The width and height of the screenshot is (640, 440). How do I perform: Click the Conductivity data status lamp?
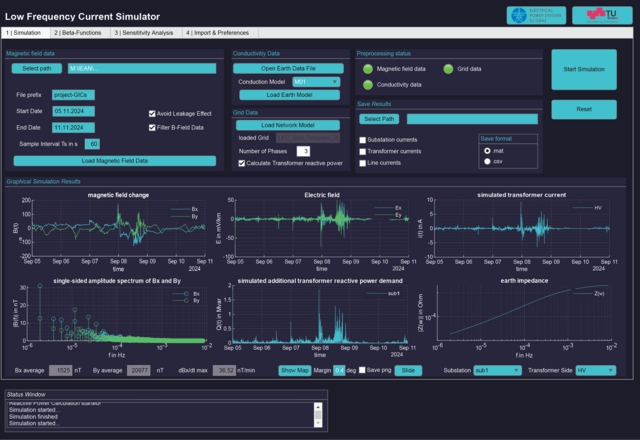click(368, 85)
